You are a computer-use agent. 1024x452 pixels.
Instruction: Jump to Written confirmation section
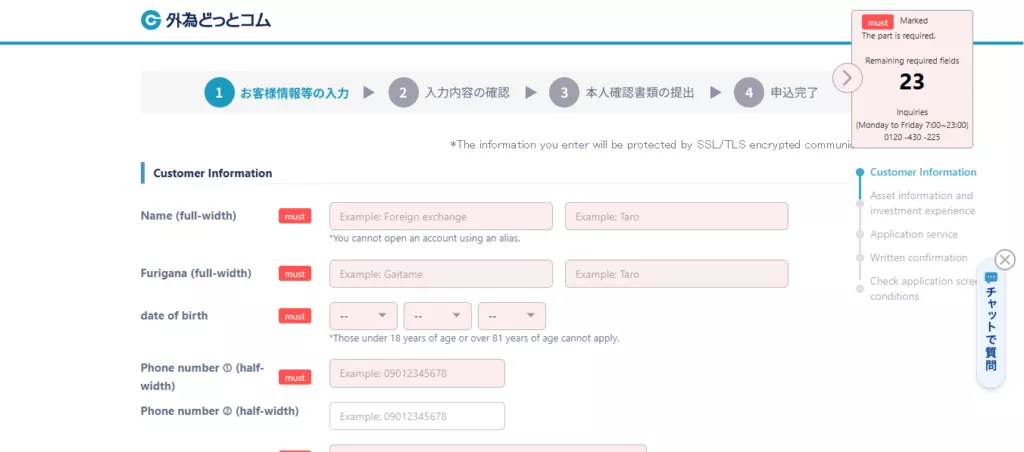click(x=918, y=257)
